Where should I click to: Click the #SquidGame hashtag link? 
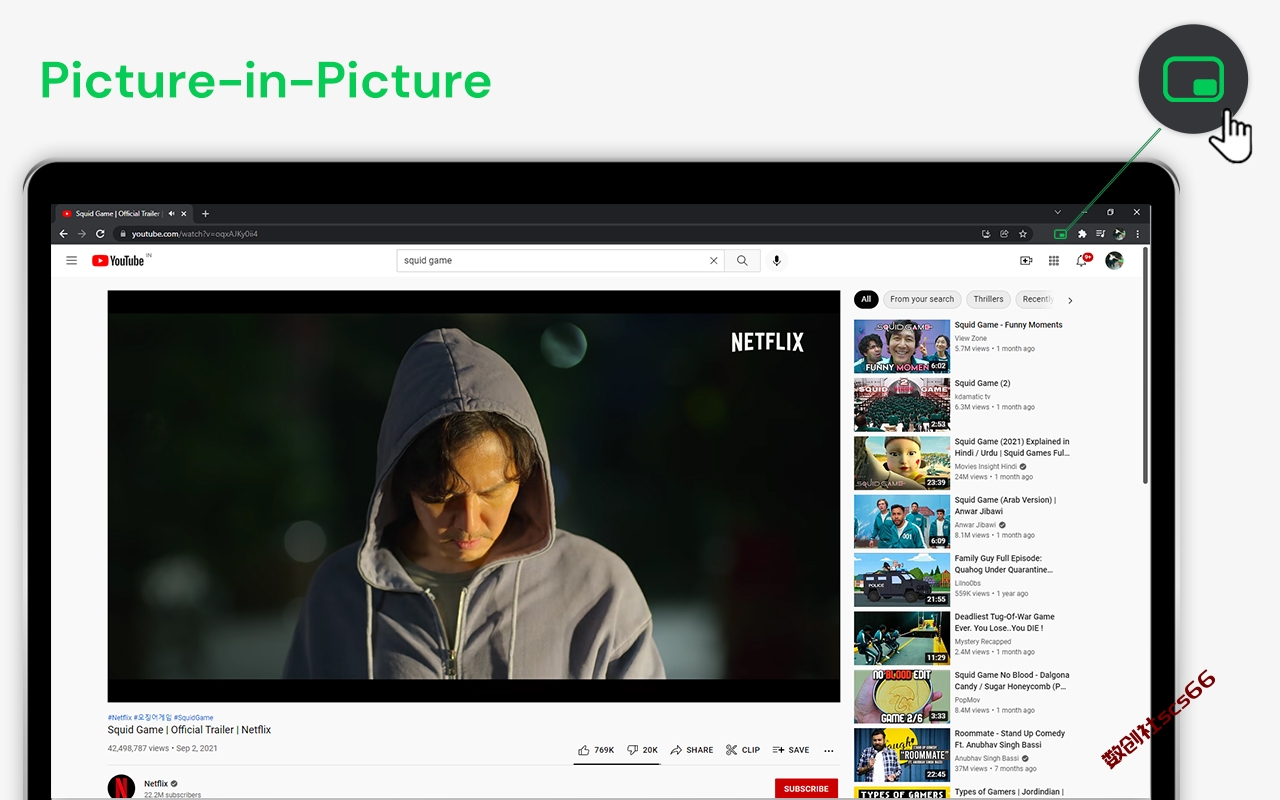[x=193, y=717]
